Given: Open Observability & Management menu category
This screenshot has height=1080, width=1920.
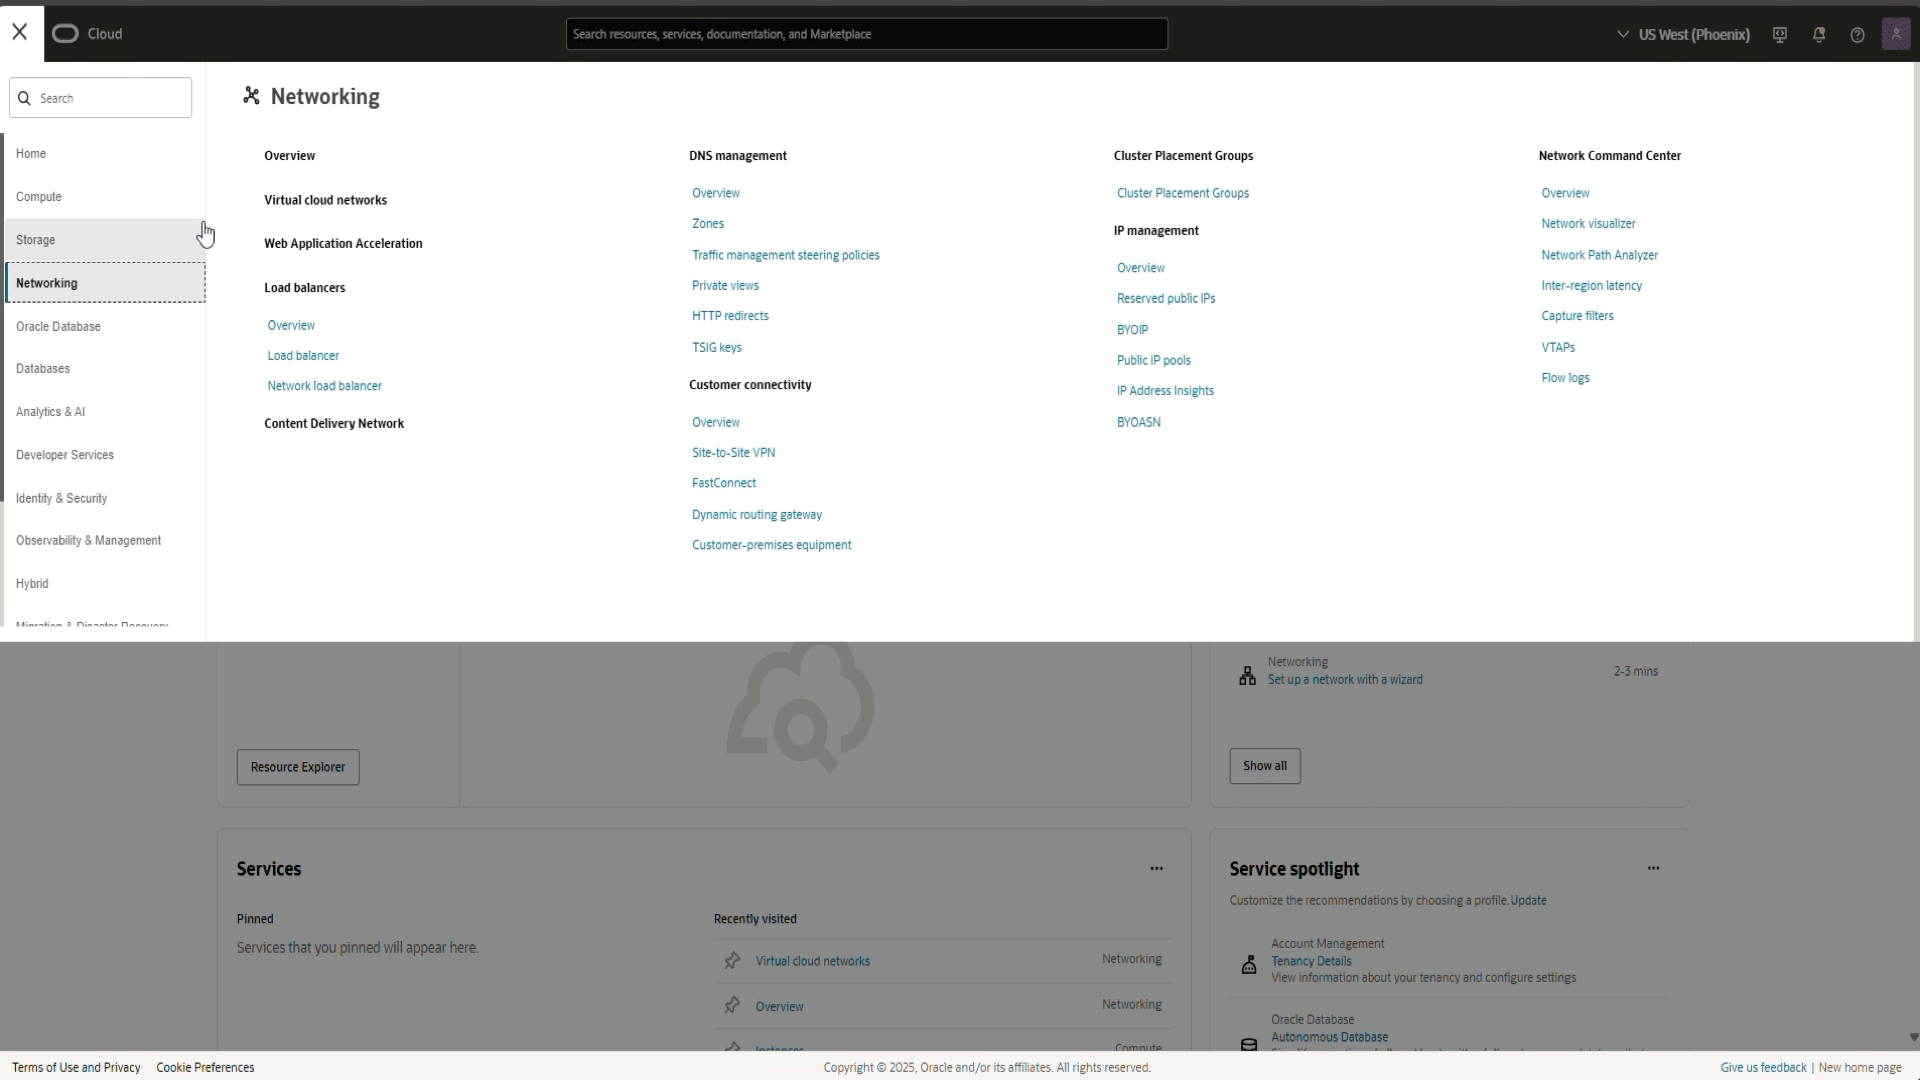Looking at the screenshot, I should coord(88,541).
